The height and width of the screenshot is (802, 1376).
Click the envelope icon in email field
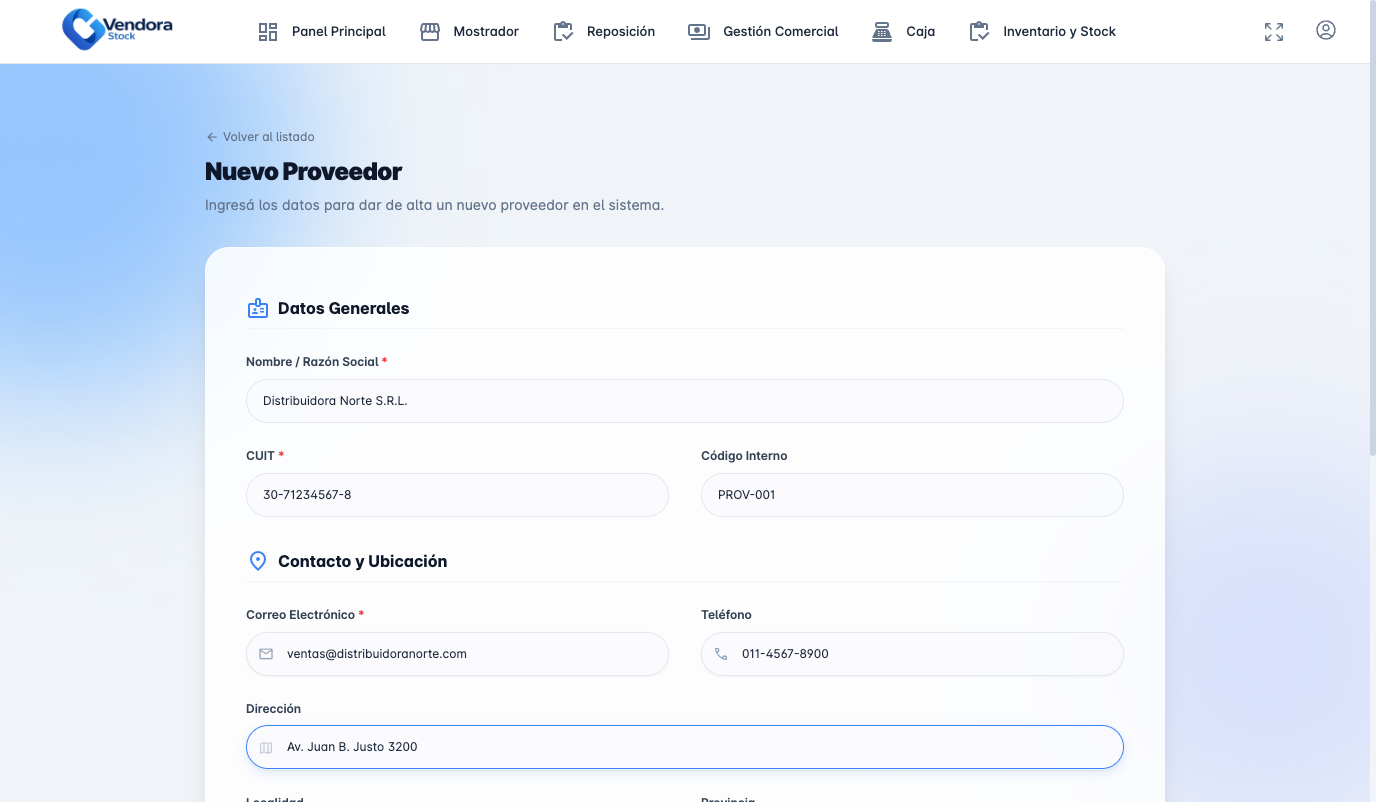pos(266,654)
